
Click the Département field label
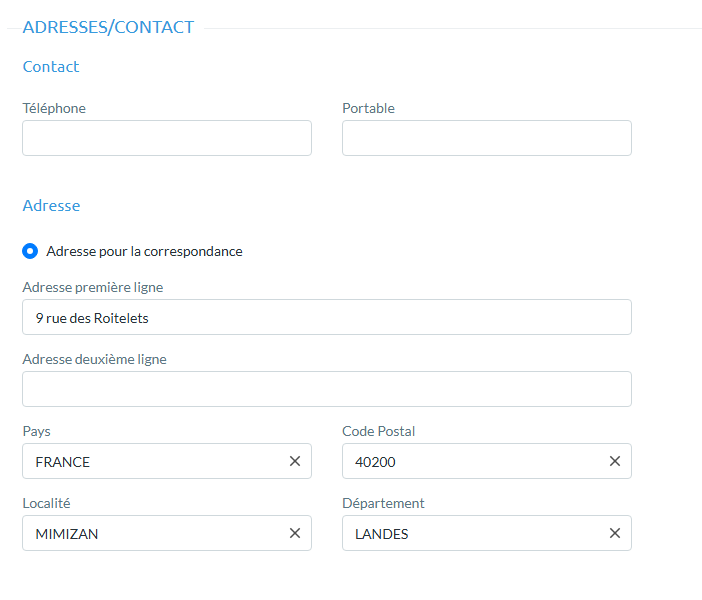pyautogui.click(x=383, y=503)
